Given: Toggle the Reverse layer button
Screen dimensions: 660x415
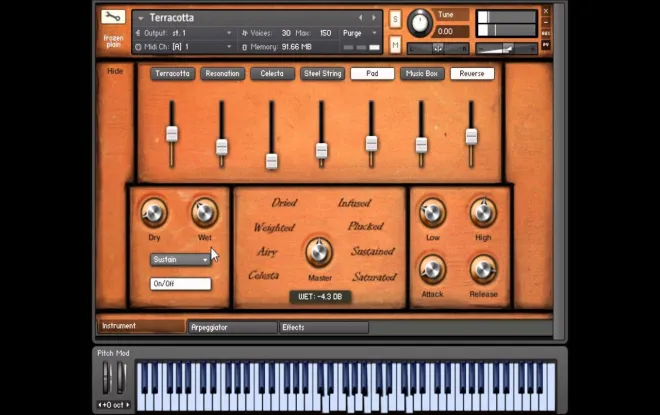Looking at the screenshot, I should click(472, 74).
